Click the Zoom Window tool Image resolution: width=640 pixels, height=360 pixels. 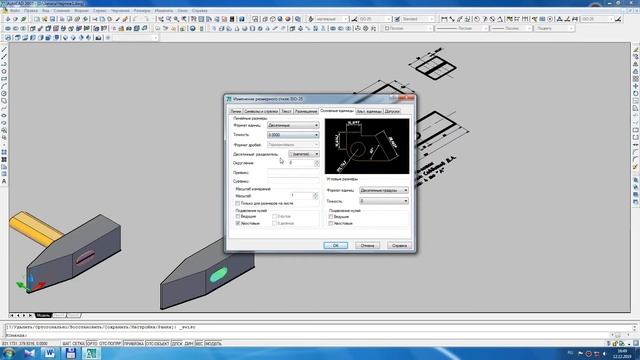coord(176,19)
